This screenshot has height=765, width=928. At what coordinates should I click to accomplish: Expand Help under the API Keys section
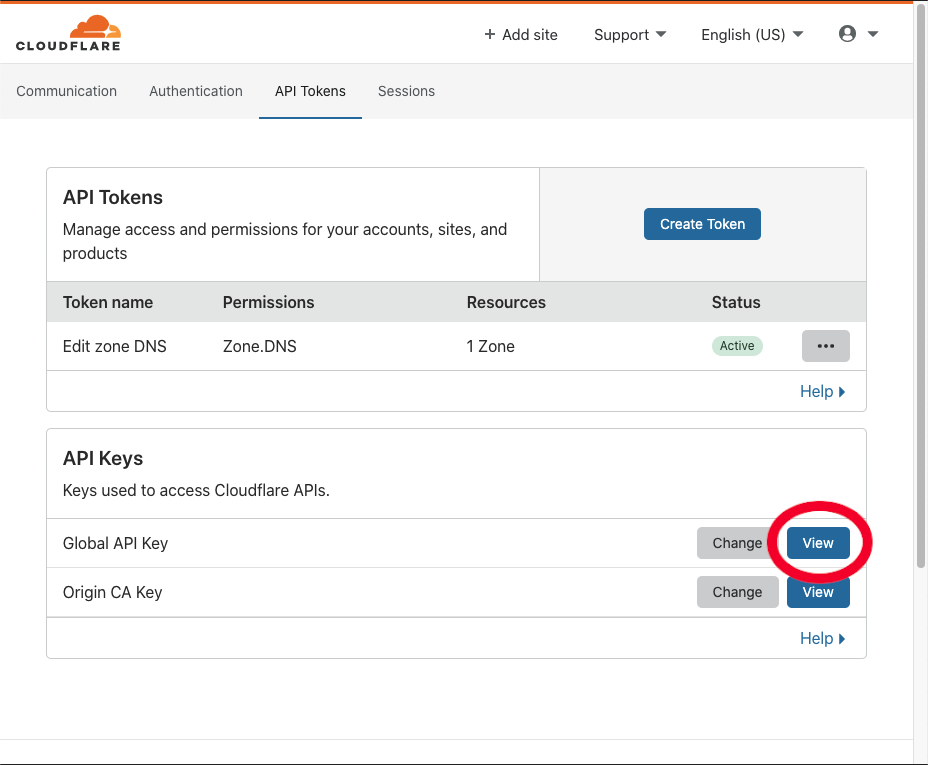pos(822,638)
